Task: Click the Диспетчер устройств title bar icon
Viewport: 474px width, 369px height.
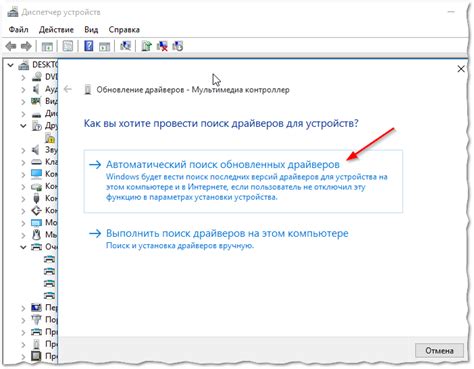Action: [13, 12]
